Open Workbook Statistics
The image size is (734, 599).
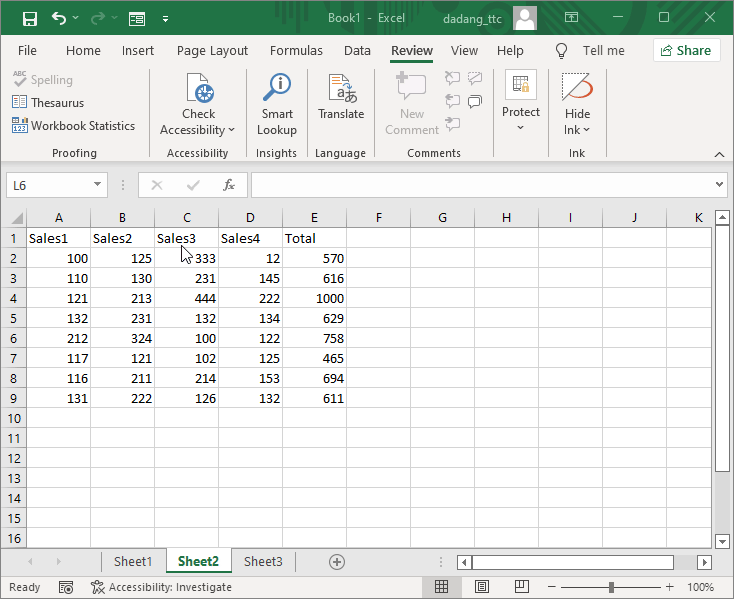tap(73, 126)
